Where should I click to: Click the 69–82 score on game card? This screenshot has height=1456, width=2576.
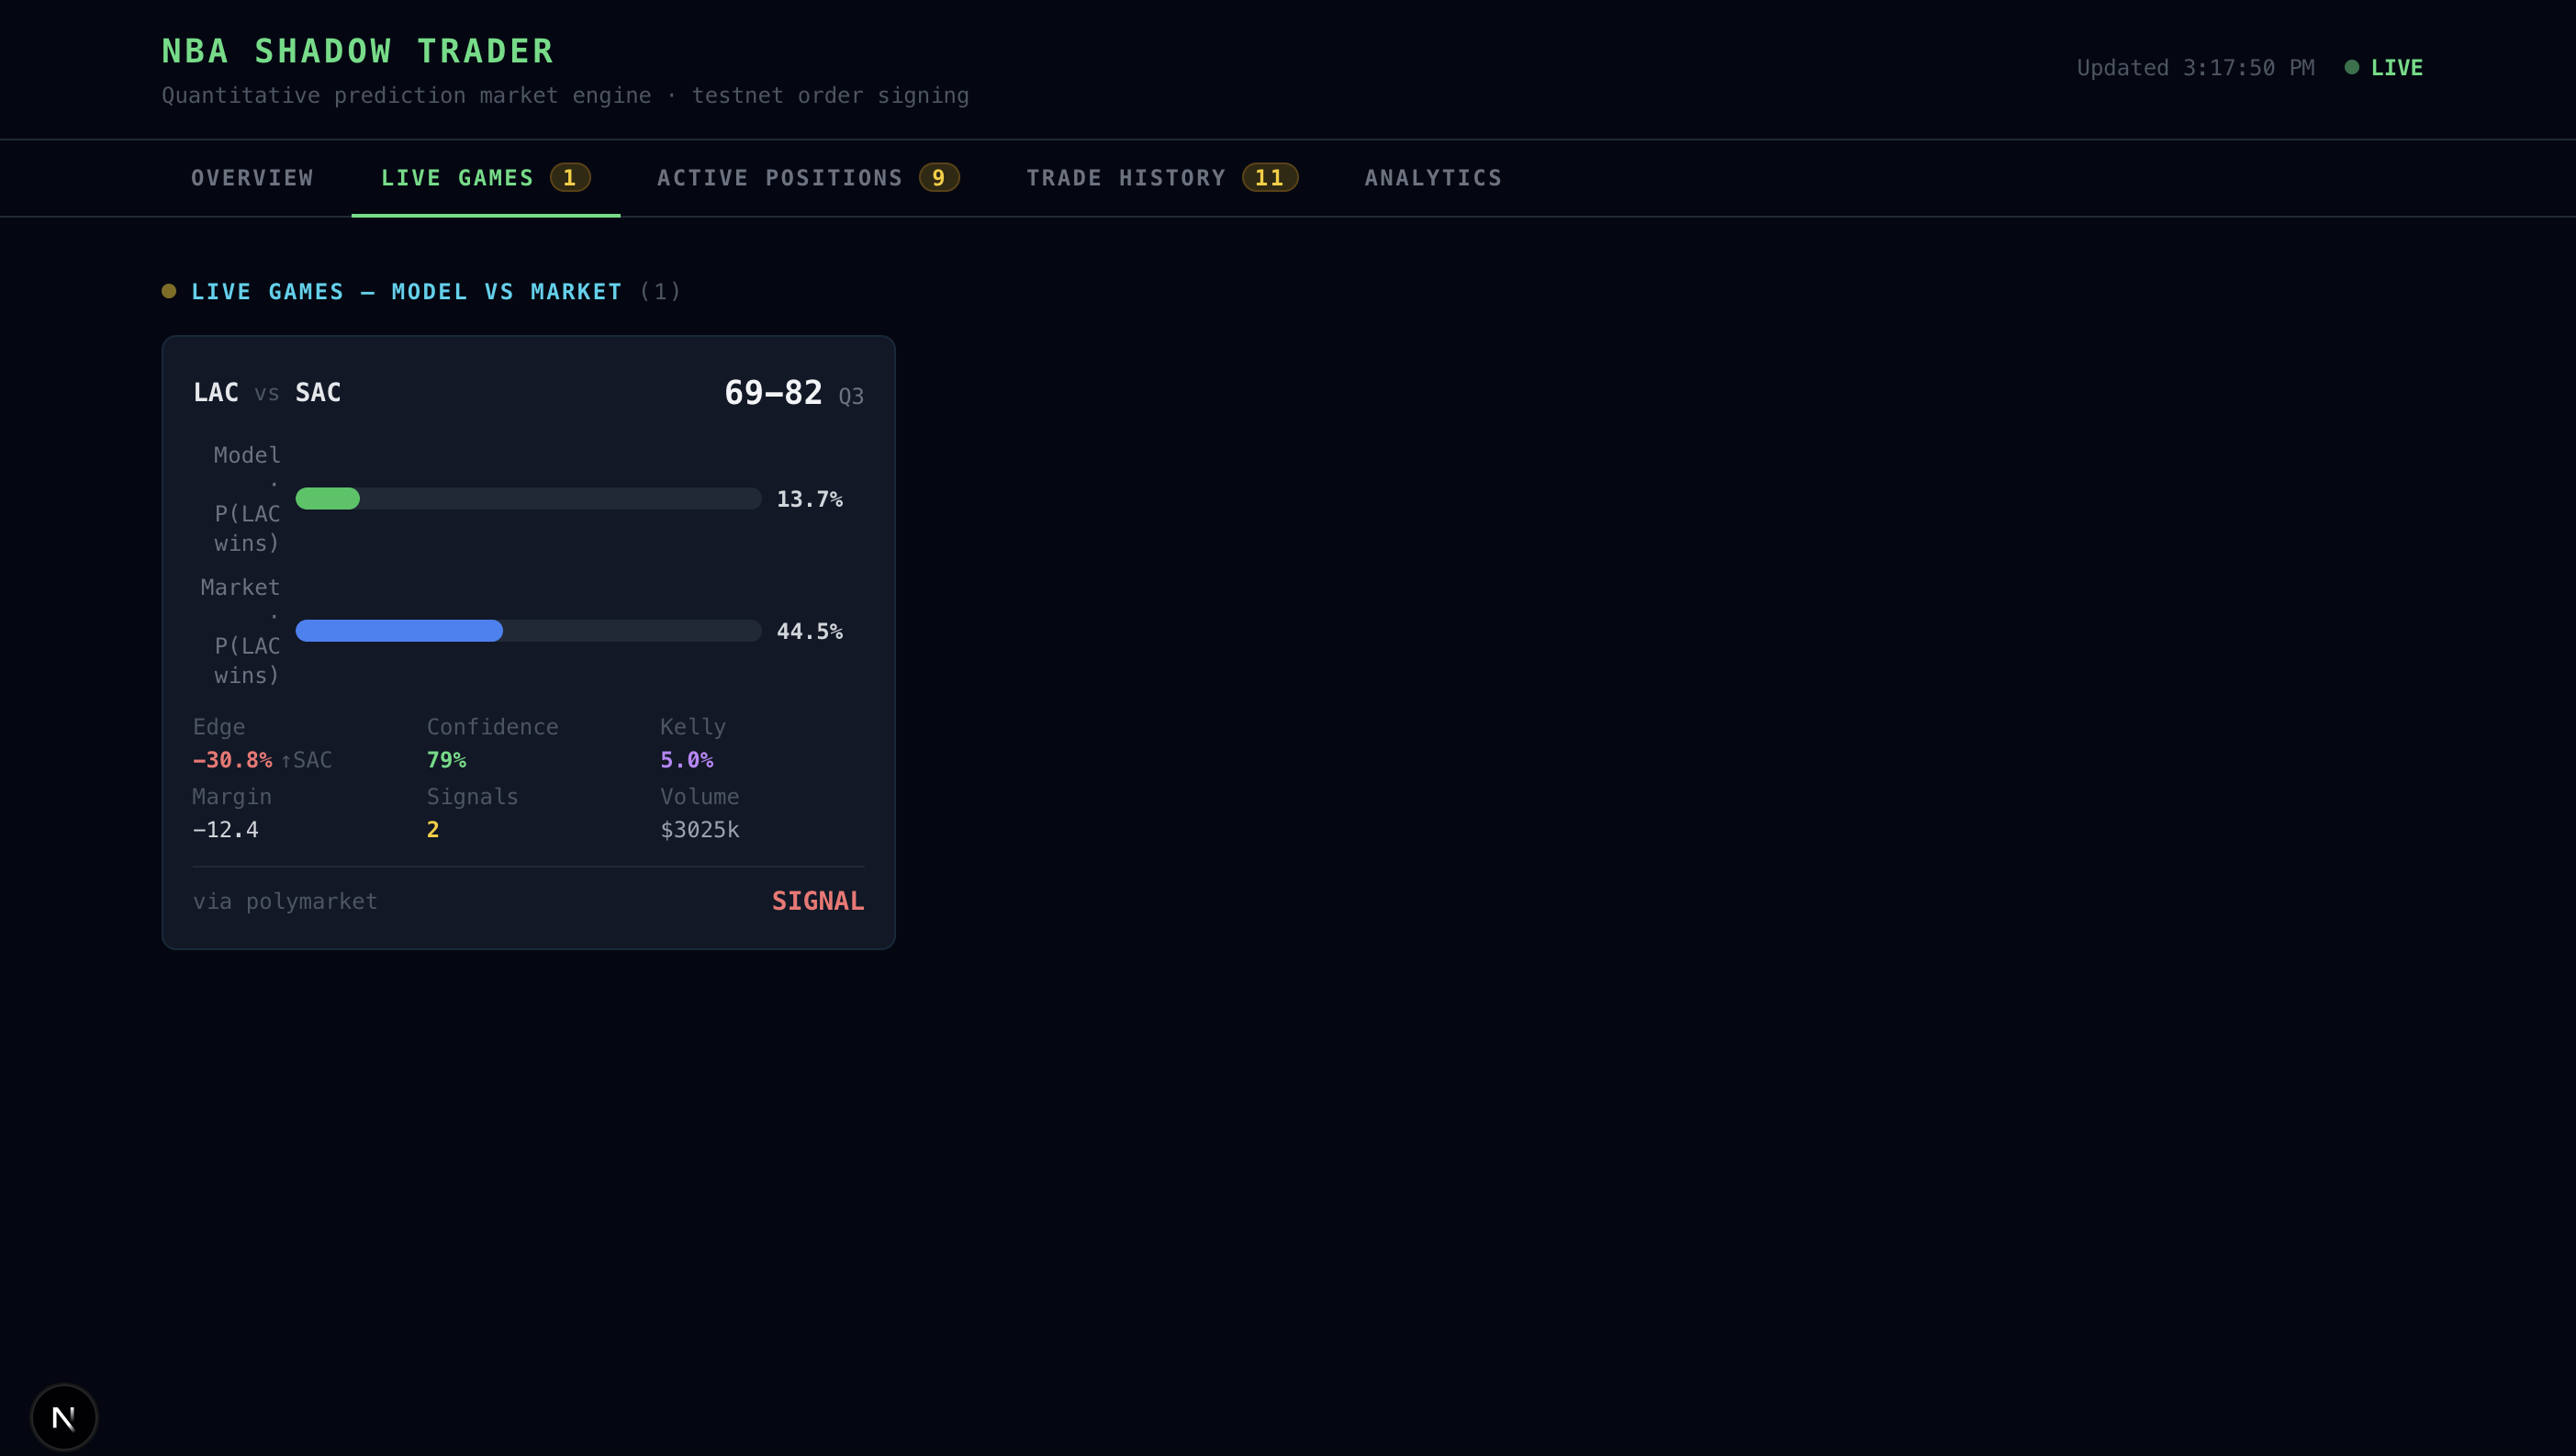(772, 393)
